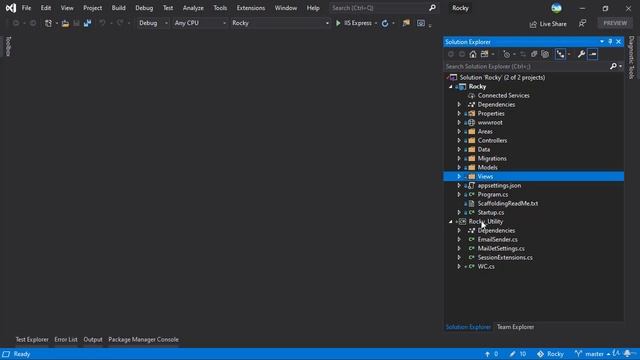Click the Home icon in Solution Explorer
Viewport: 640px width, 360px height.
point(473,54)
